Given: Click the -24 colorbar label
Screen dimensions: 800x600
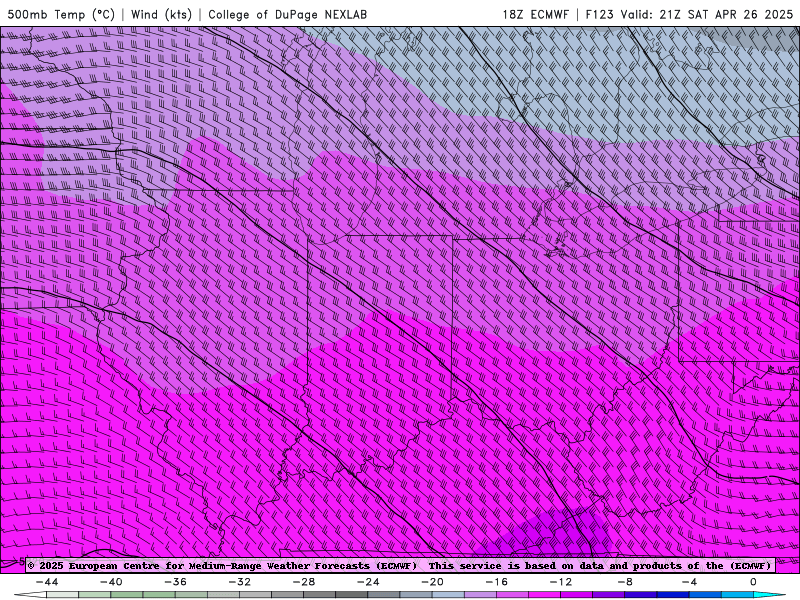Looking at the screenshot, I should point(368,582).
